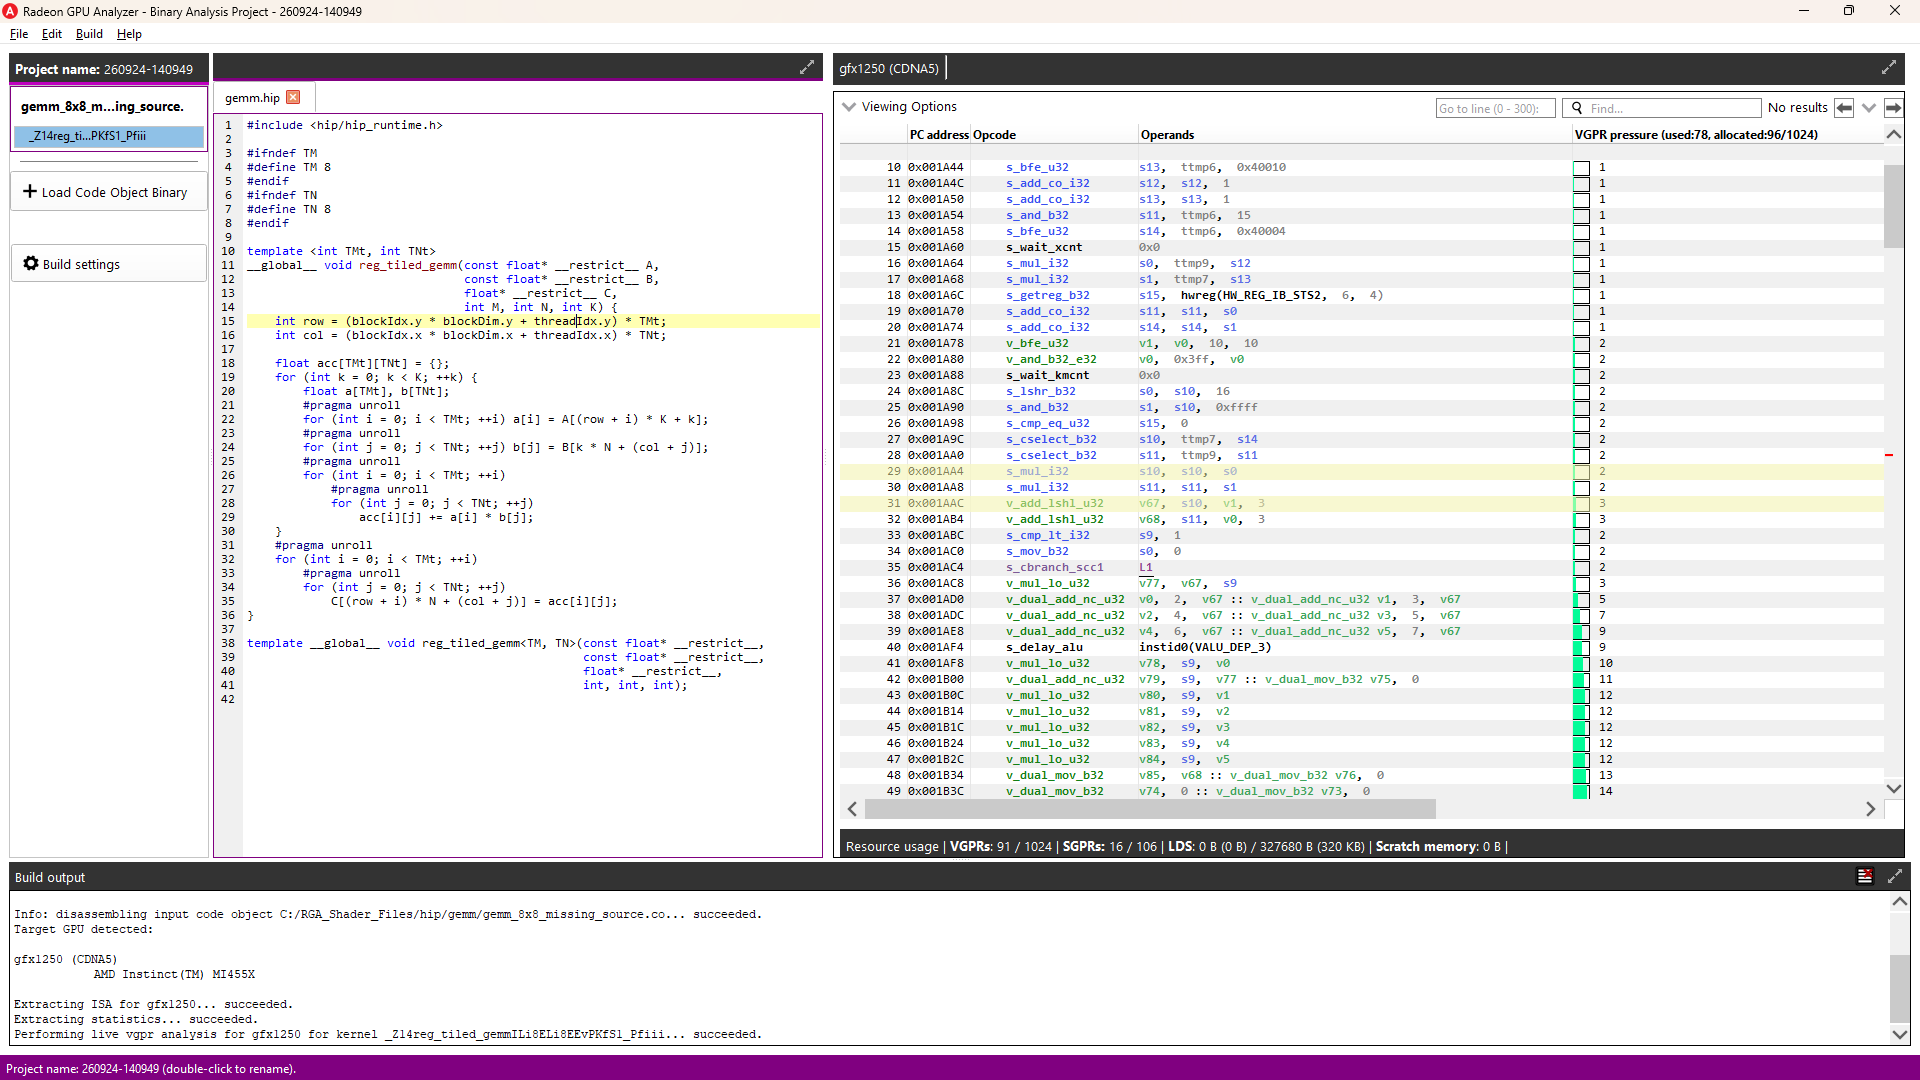
Task: Click the disassembly vertical scrollbar thumb
Action: tap(1893, 205)
